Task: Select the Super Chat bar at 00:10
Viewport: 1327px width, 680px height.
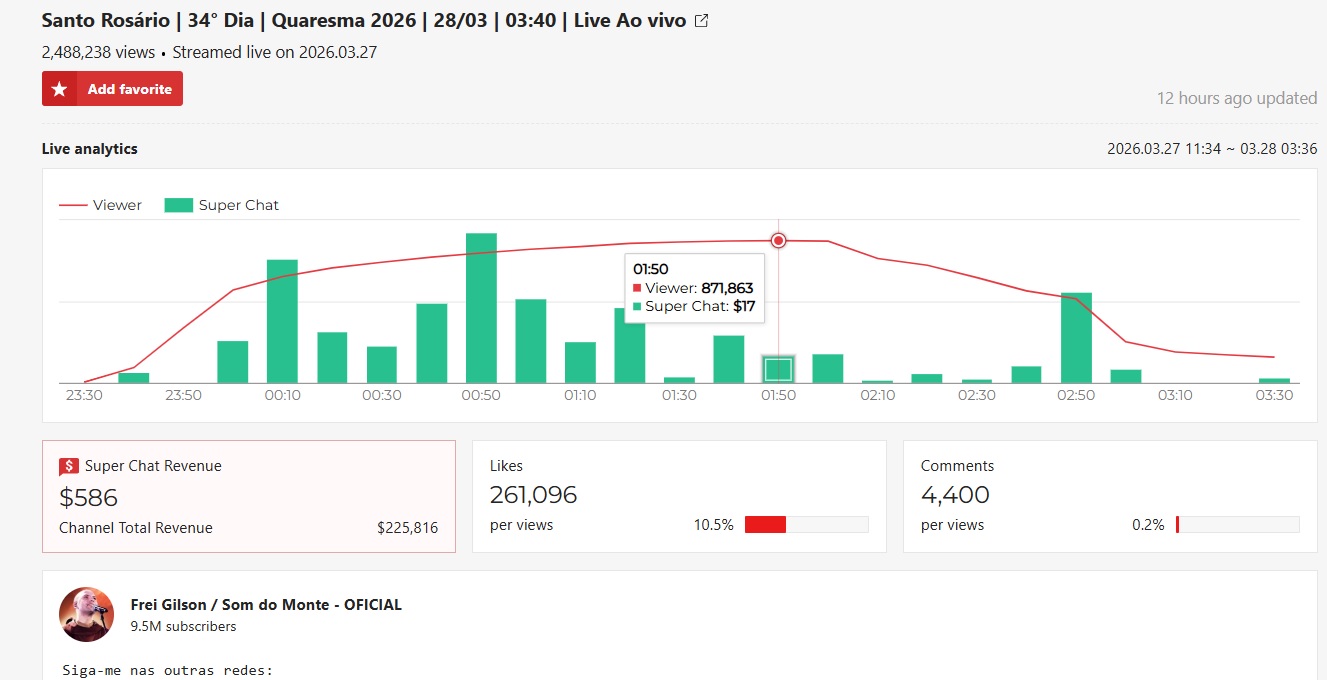Action: [283, 321]
